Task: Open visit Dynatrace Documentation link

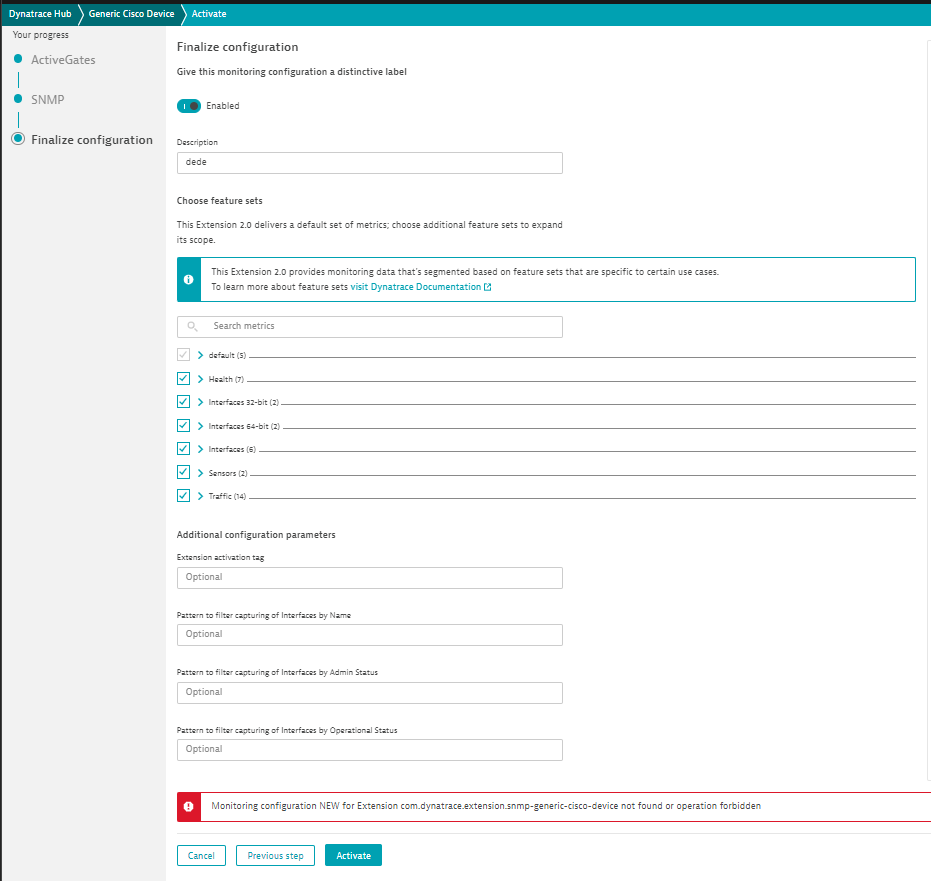Action: [x=420, y=287]
